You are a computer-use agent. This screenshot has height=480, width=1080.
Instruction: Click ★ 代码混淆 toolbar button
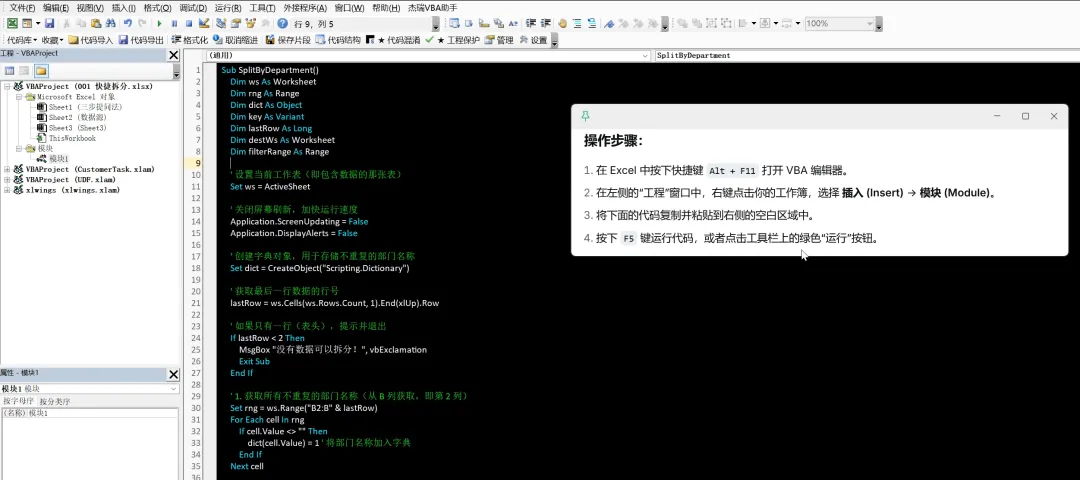pyautogui.click(x=393, y=40)
